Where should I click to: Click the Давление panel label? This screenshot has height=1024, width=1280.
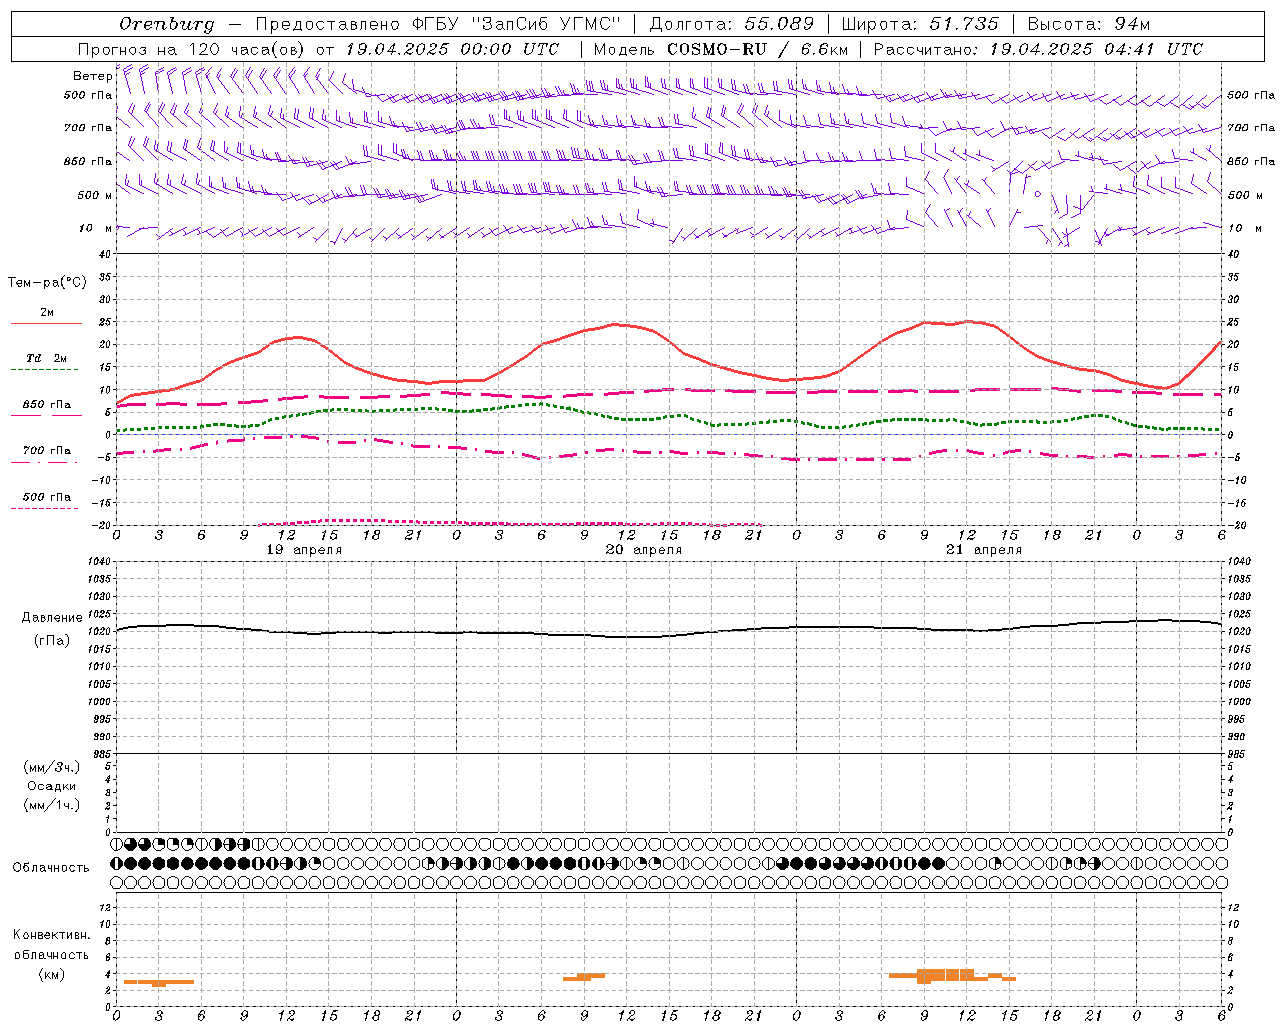pyautogui.click(x=52, y=617)
